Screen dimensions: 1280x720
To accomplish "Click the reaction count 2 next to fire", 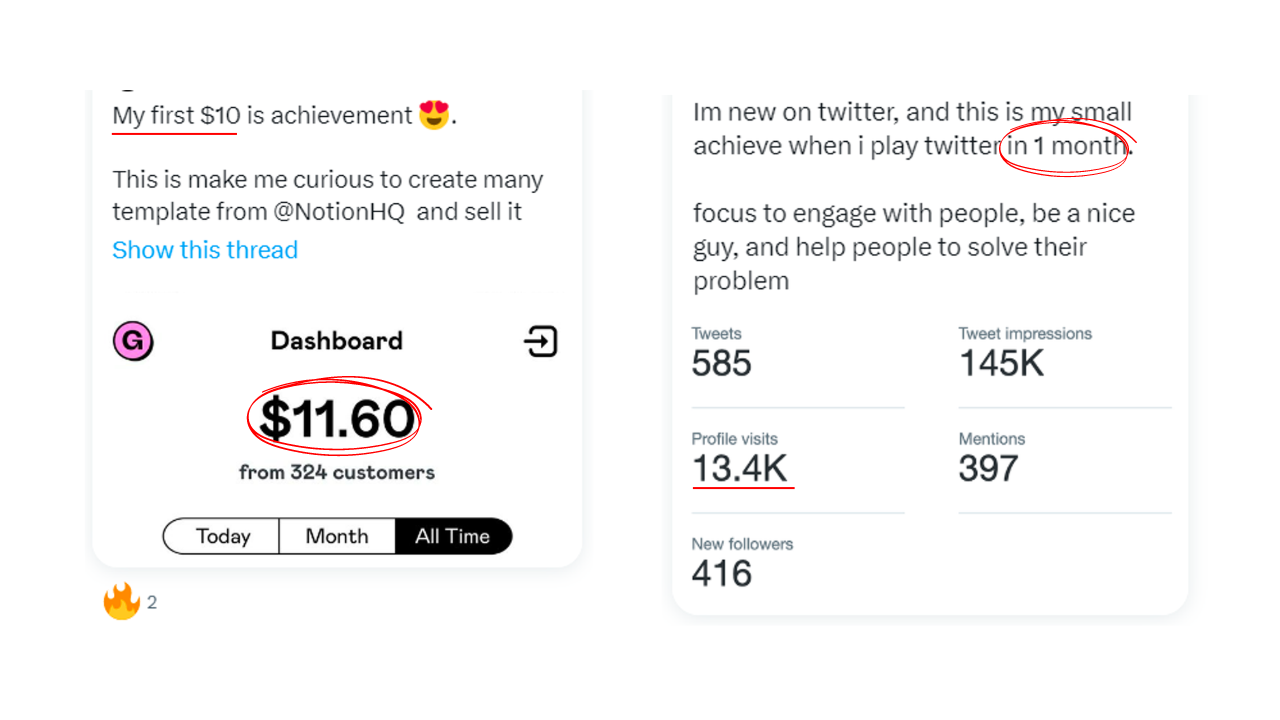I will point(152,602).
